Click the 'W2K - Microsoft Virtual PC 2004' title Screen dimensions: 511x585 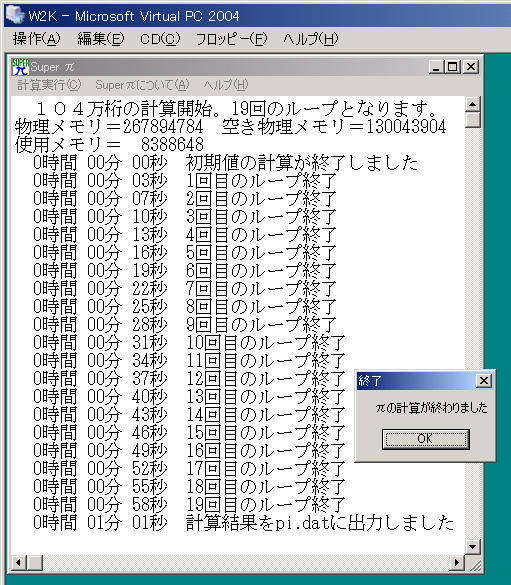[x=134, y=16]
